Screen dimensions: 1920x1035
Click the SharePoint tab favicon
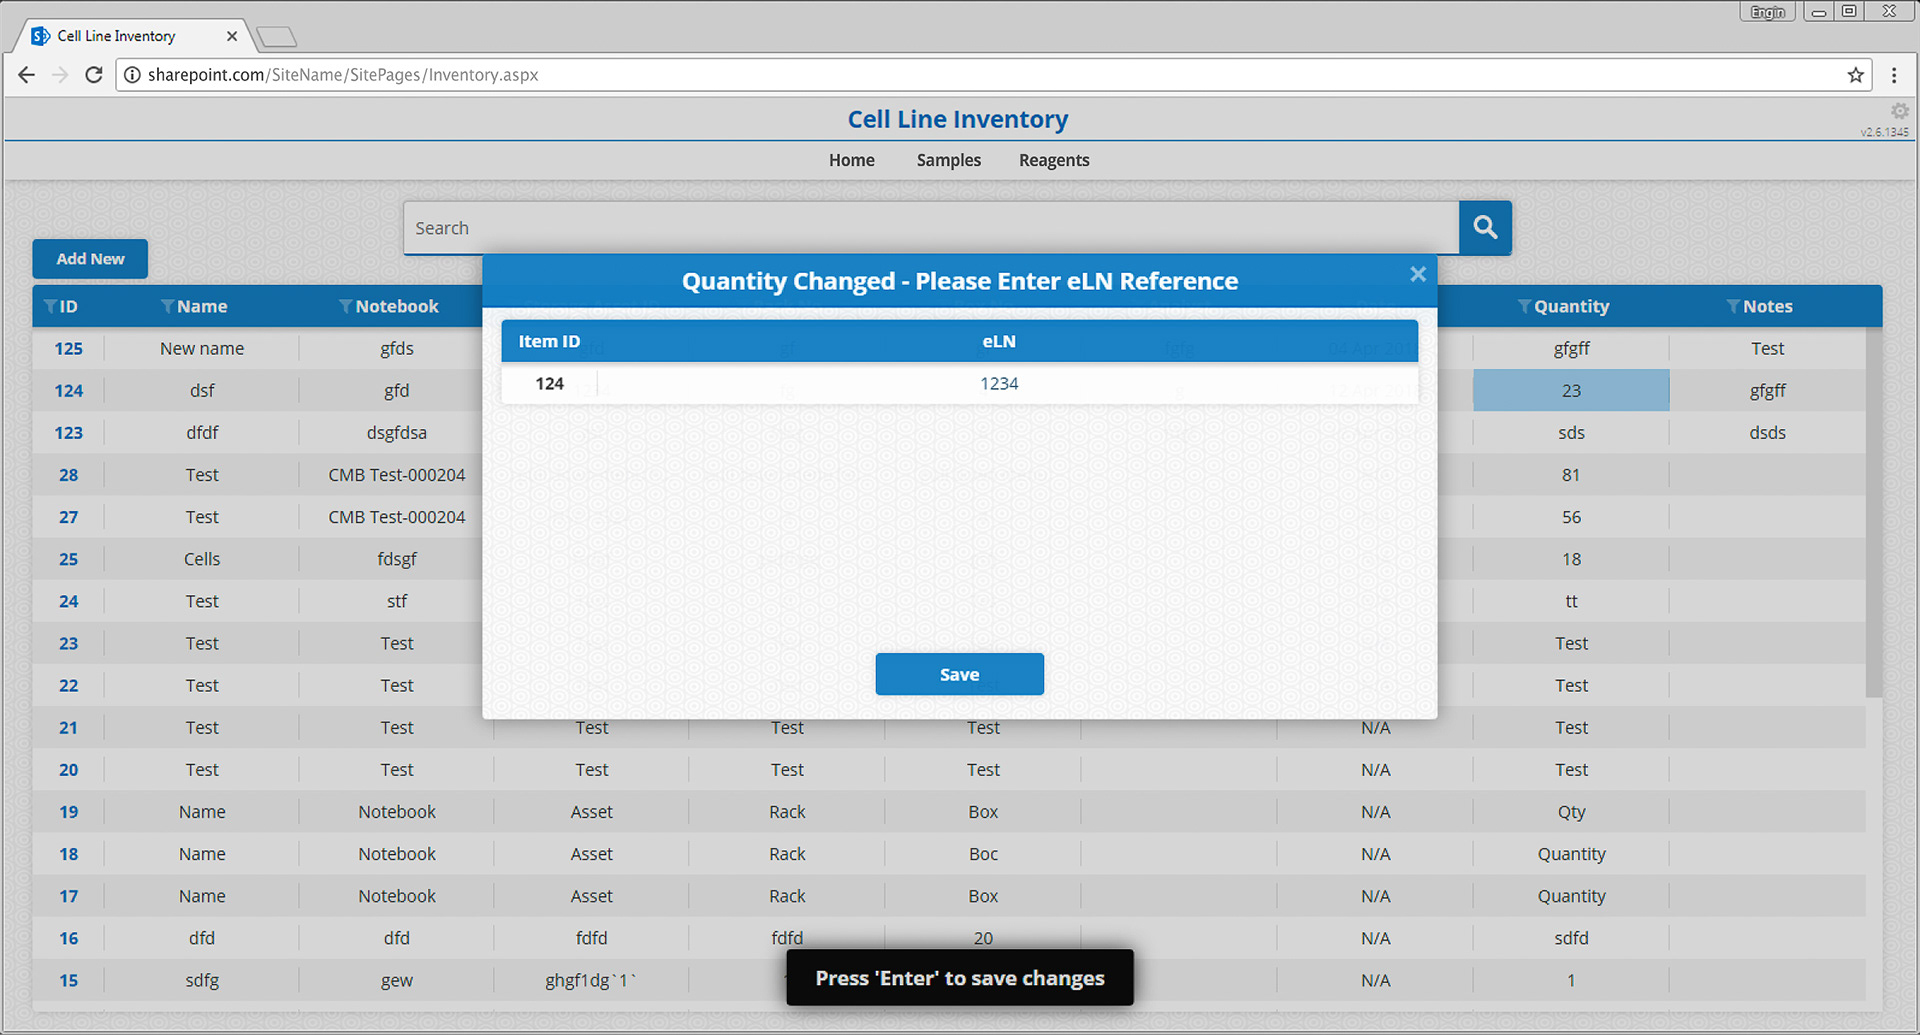click(x=41, y=36)
